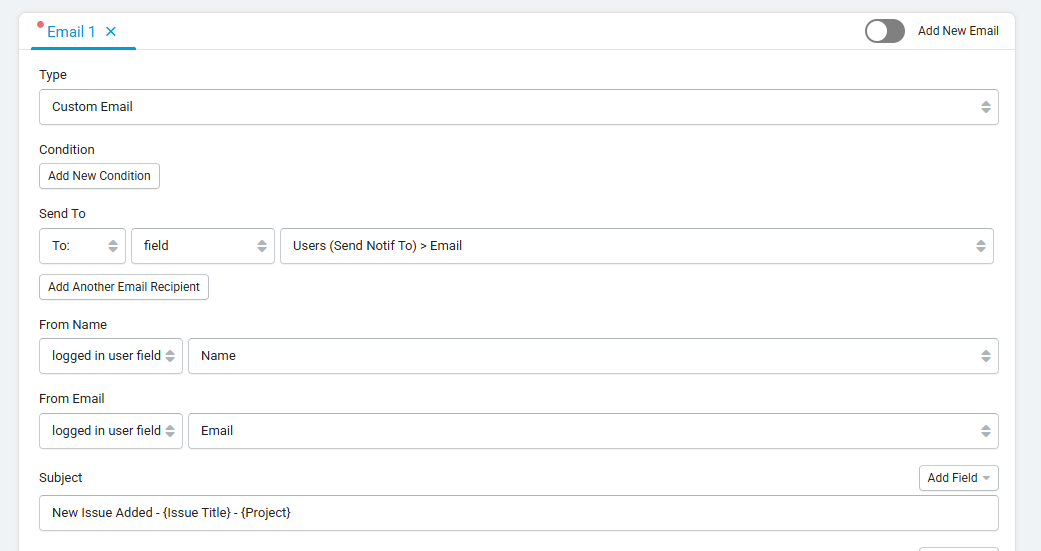This screenshot has height=551, width=1041.
Task: Click the Add New Email label
Action: point(958,31)
